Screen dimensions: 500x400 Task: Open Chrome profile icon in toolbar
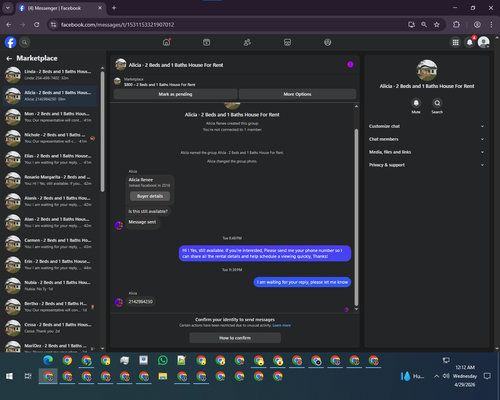[x=477, y=25]
